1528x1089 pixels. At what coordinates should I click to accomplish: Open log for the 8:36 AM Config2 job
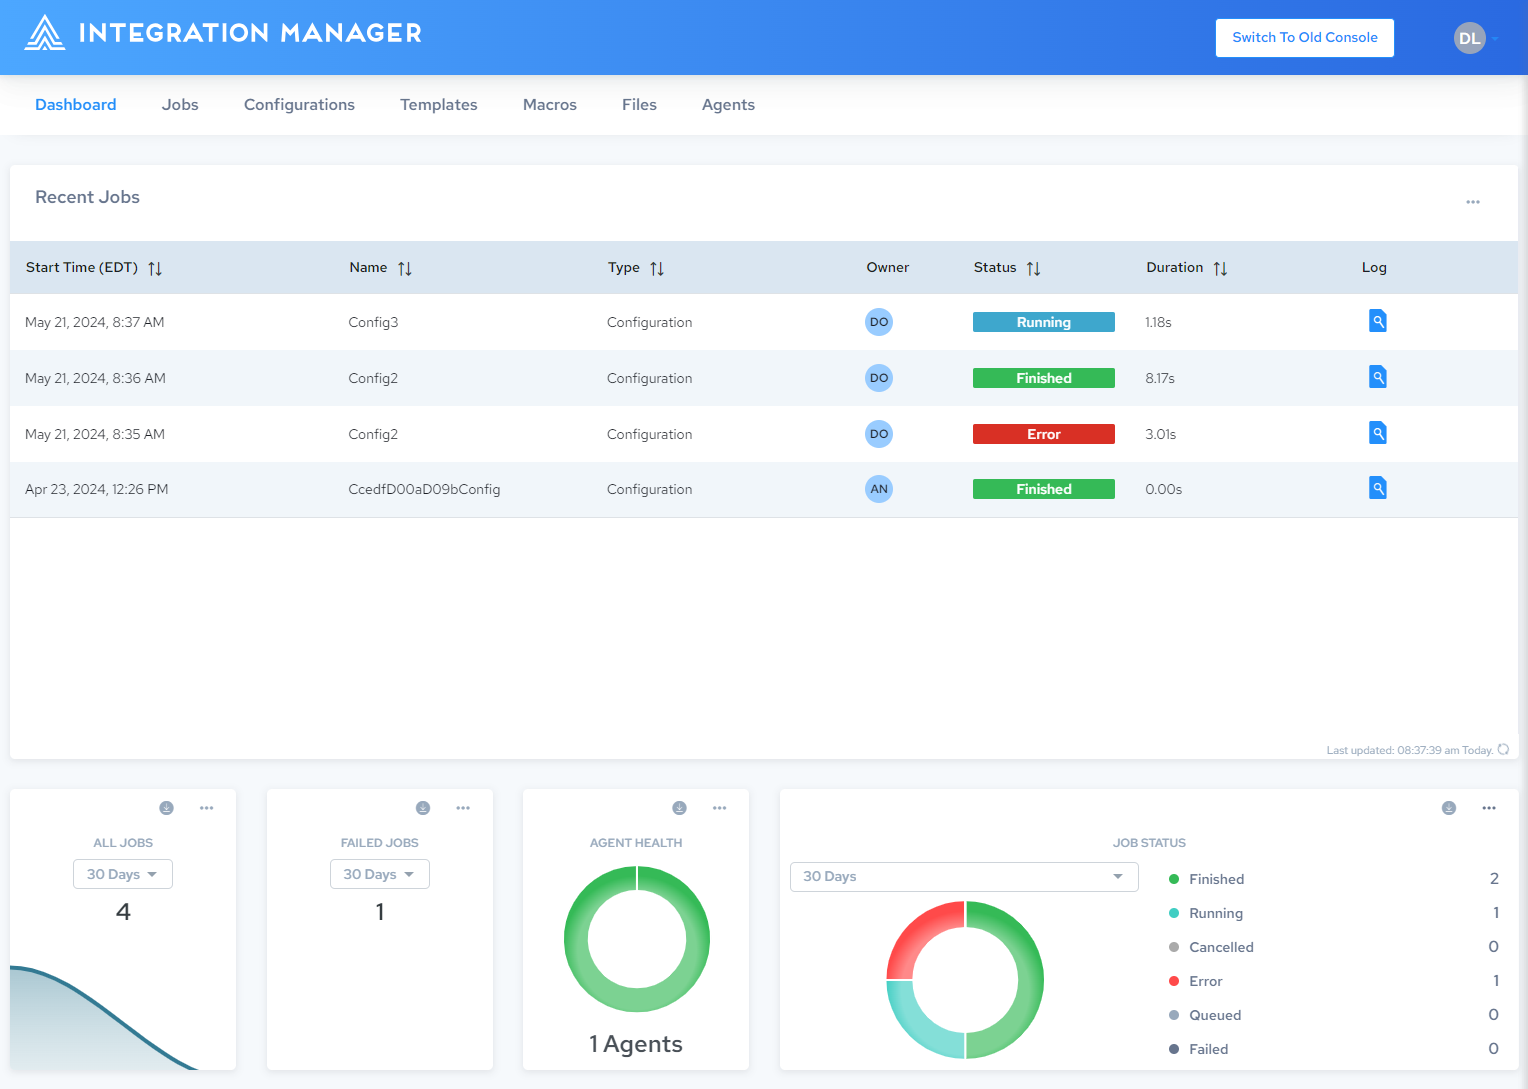[1378, 377]
